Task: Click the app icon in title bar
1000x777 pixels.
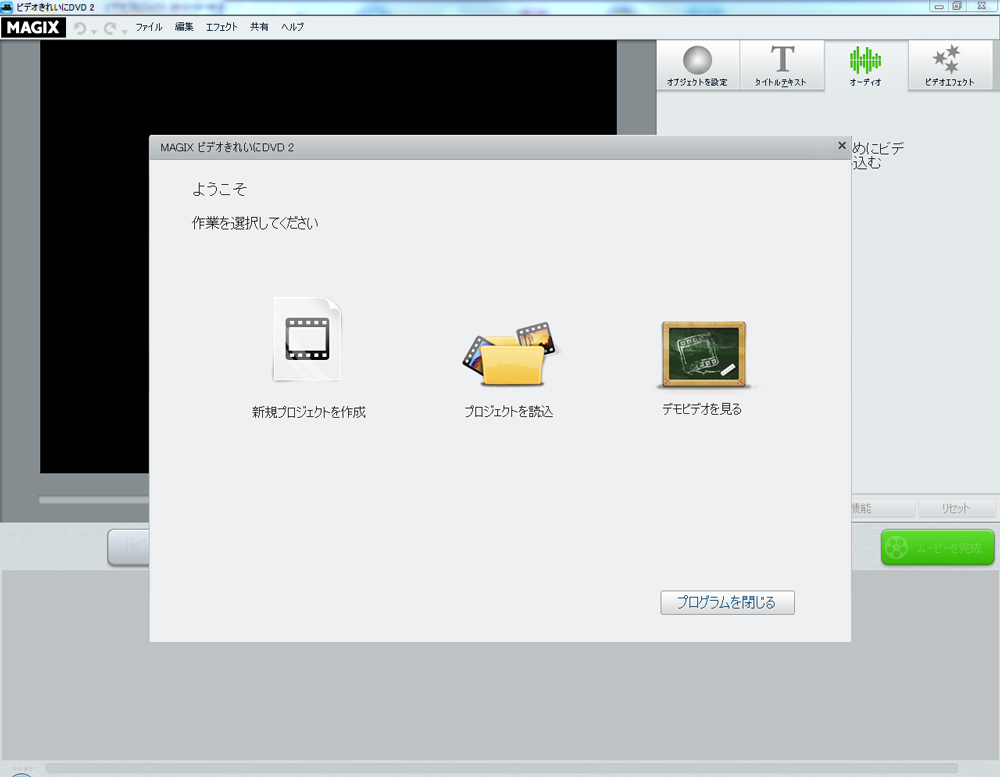Action: (x=7, y=7)
